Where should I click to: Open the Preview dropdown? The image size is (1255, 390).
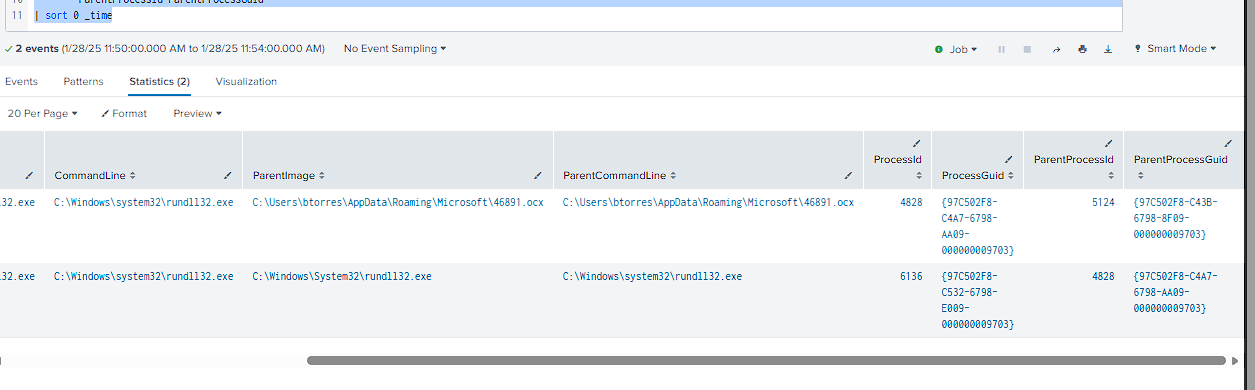(x=197, y=114)
